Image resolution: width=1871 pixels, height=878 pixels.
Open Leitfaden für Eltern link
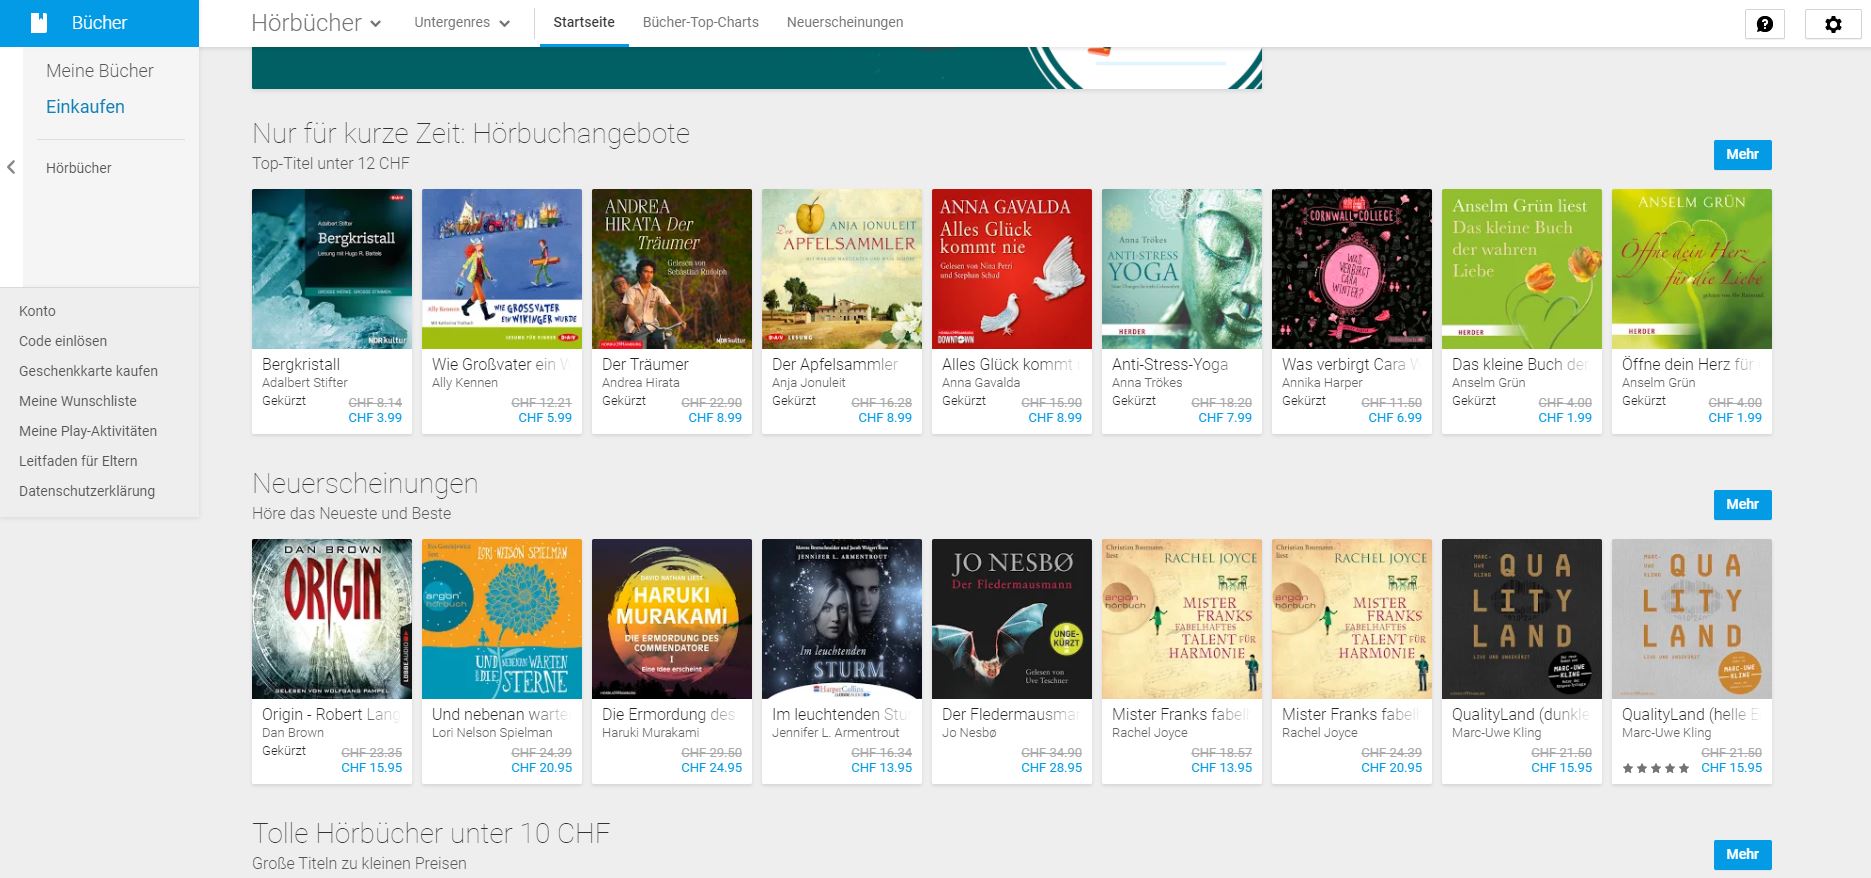(x=78, y=461)
